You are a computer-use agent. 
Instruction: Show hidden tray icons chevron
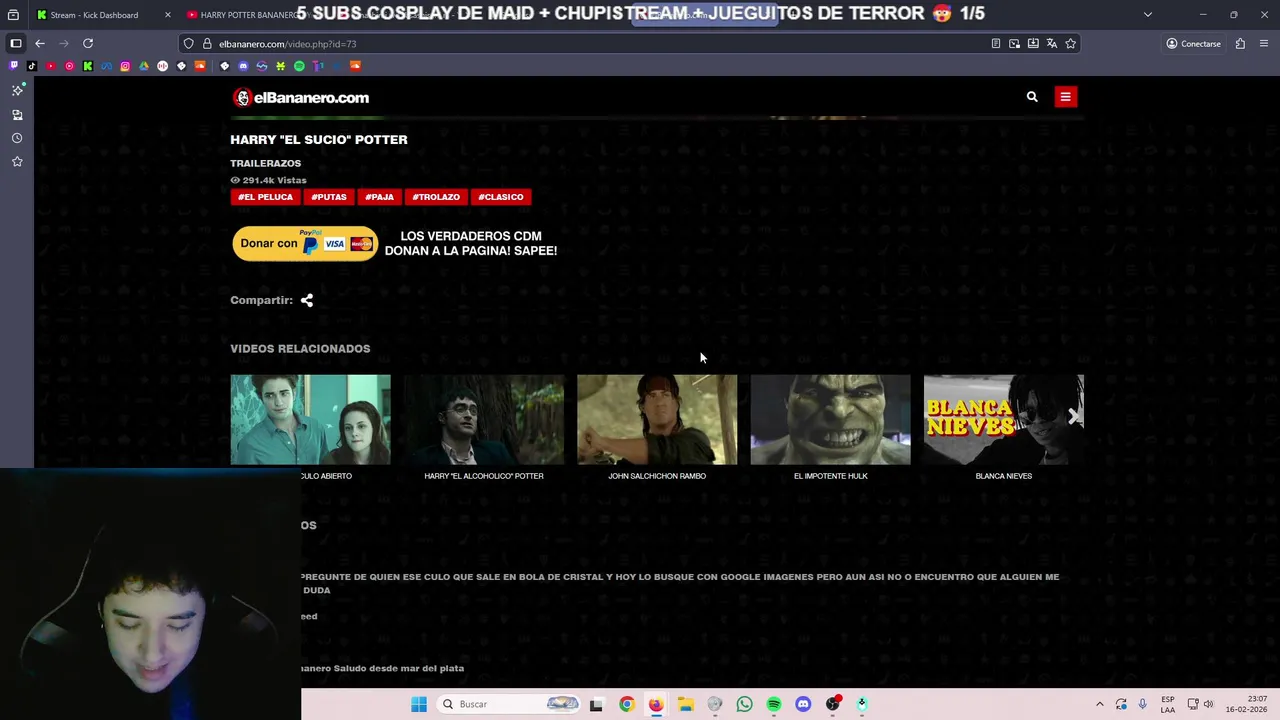[x=1100, y=704]
